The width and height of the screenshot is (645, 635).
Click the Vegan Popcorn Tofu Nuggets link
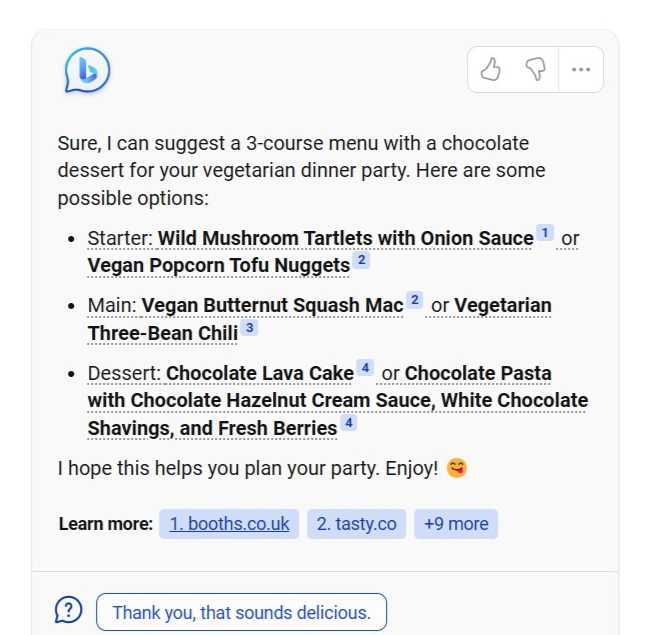pos(218,265)
